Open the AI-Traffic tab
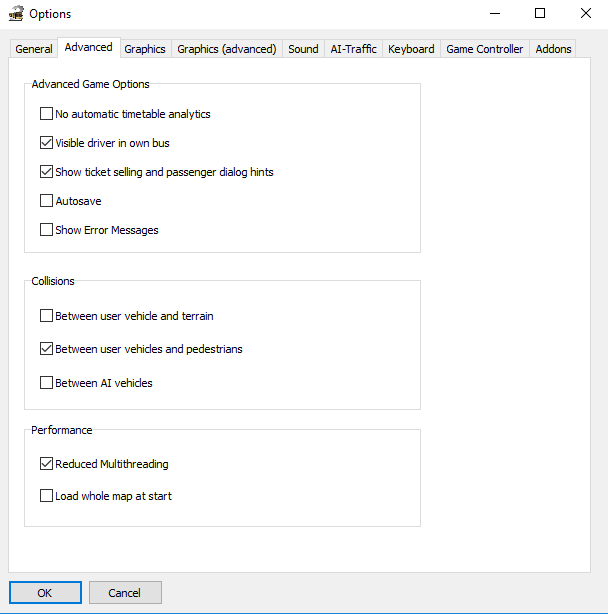 coord(353,49)
